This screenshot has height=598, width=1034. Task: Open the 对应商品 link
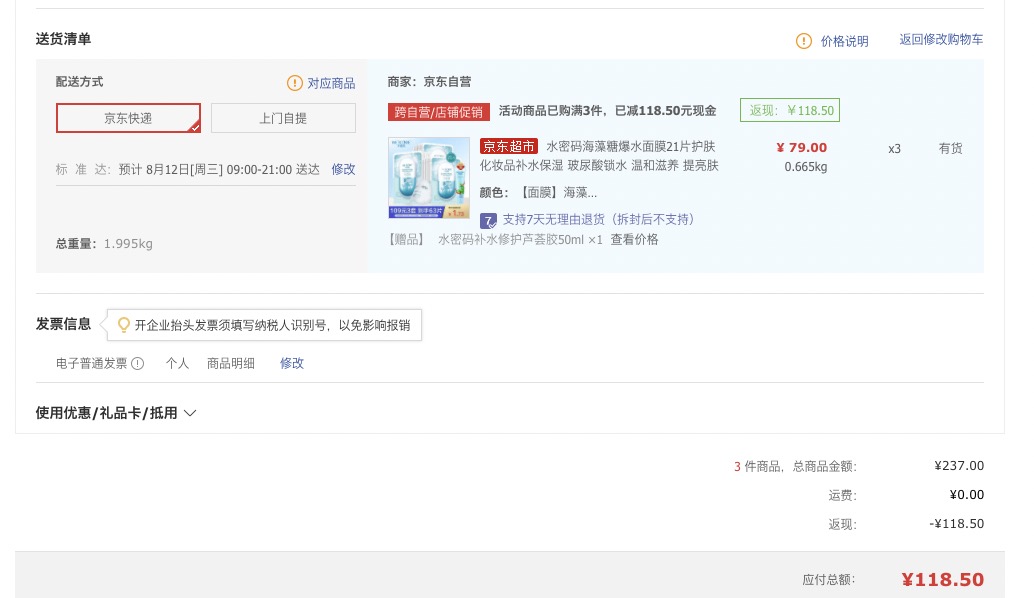331,83
